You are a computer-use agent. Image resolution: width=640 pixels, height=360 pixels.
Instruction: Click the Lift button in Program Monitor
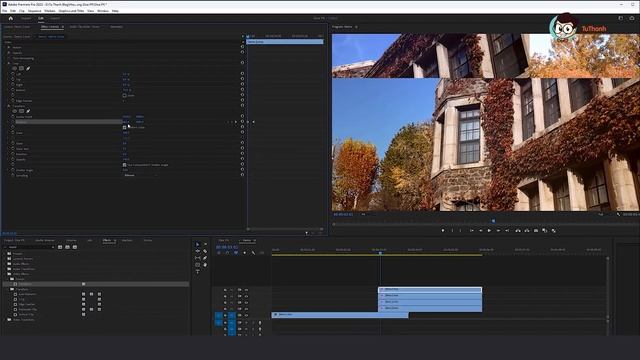pos(518,231)
